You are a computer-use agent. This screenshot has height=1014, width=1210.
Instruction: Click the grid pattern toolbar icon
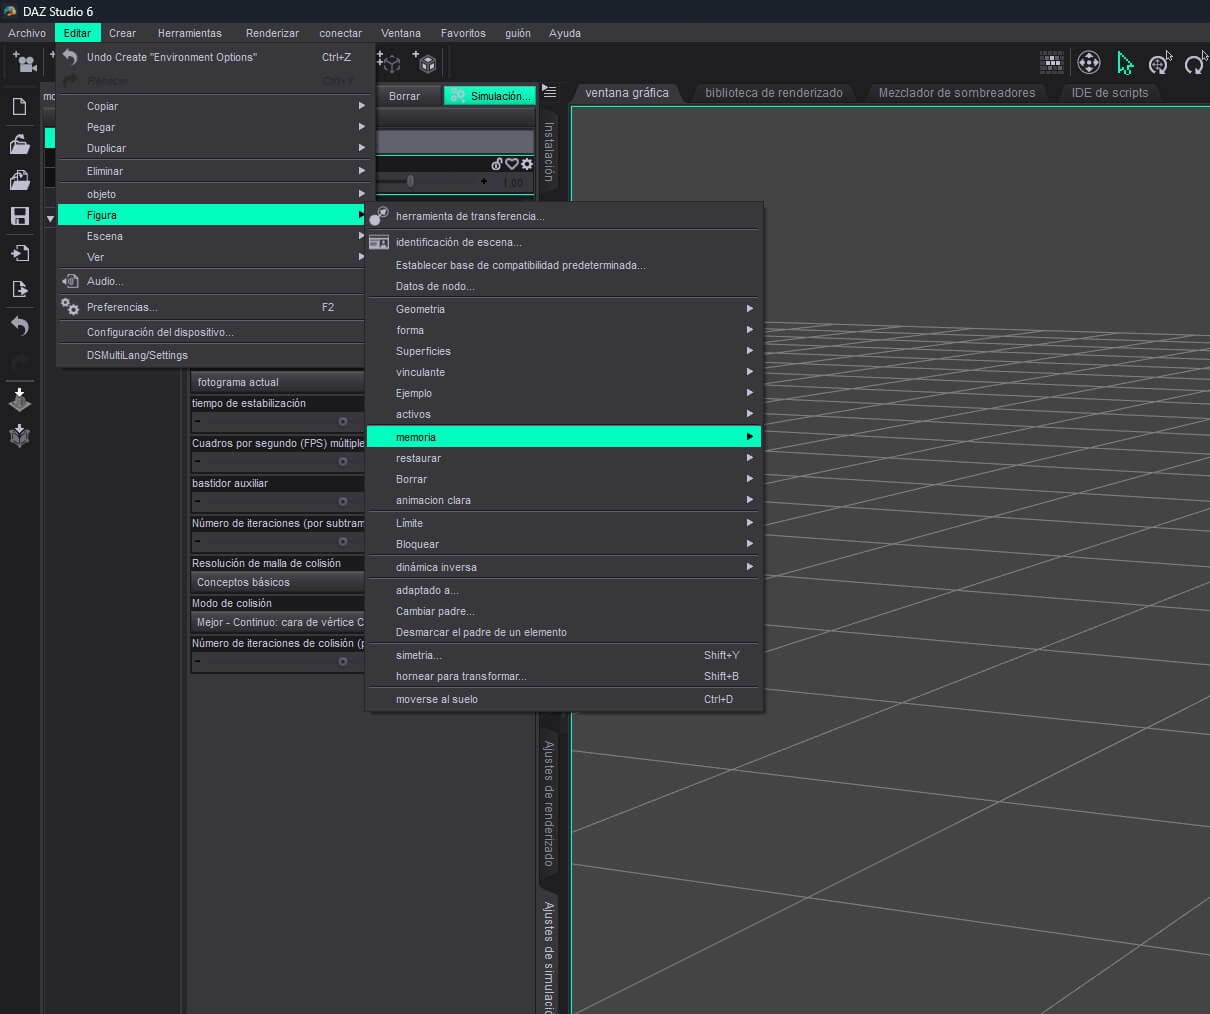click(1051, 62)
